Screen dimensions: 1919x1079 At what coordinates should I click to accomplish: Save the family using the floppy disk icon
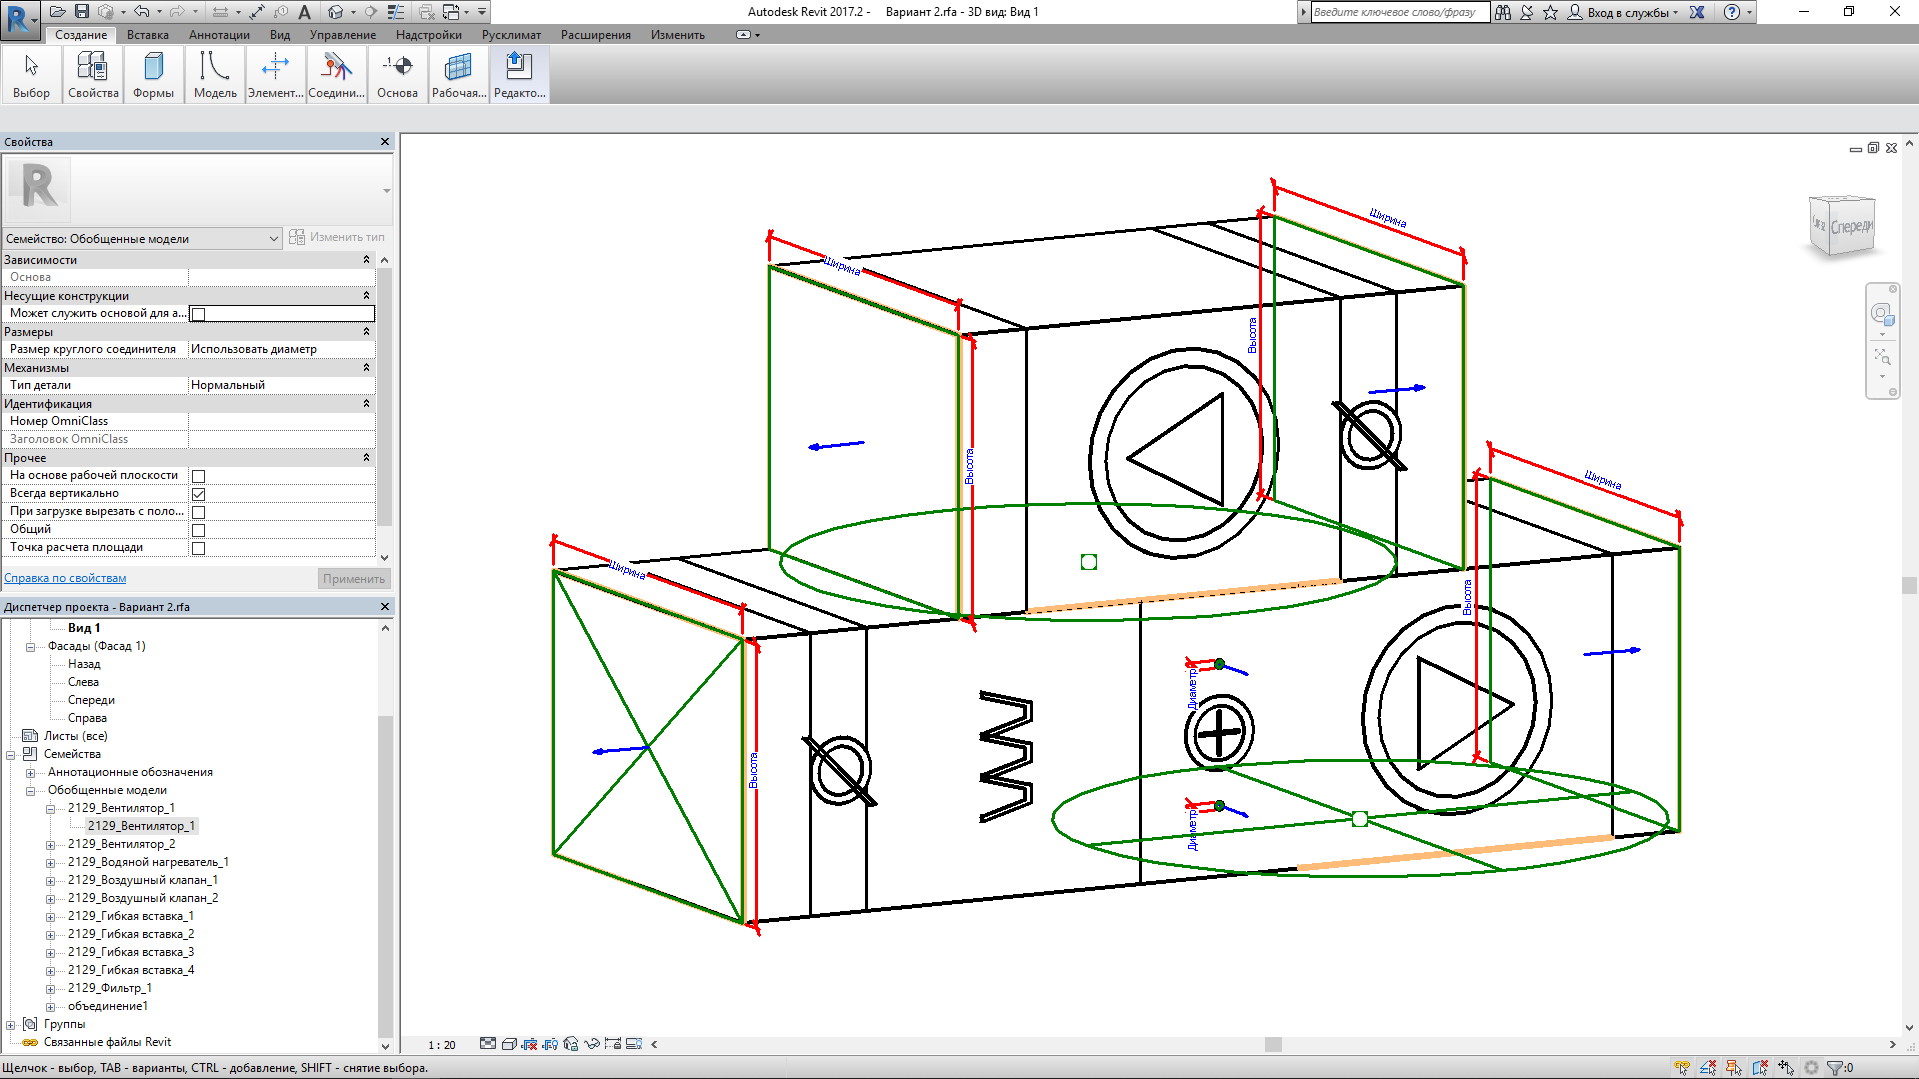tap(82, 12)
